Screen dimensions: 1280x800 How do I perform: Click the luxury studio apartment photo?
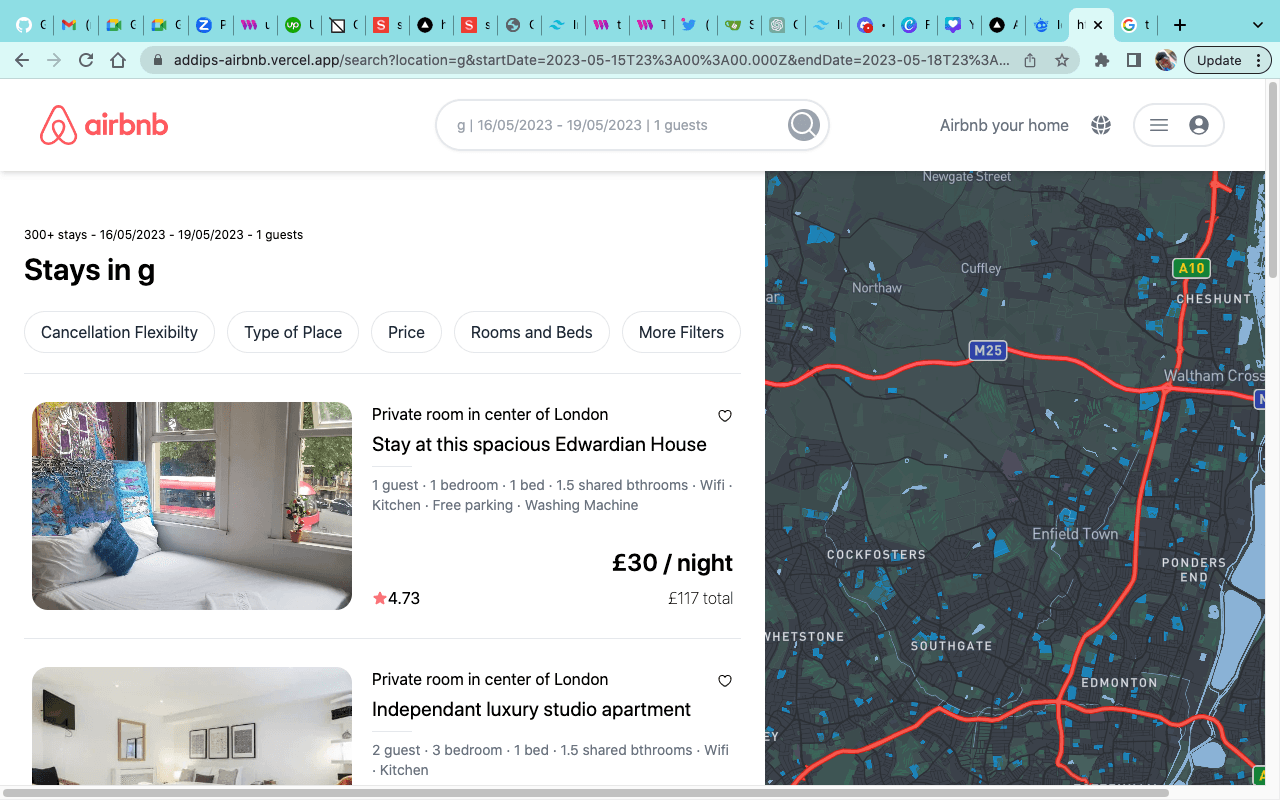[x=192, y=726]
